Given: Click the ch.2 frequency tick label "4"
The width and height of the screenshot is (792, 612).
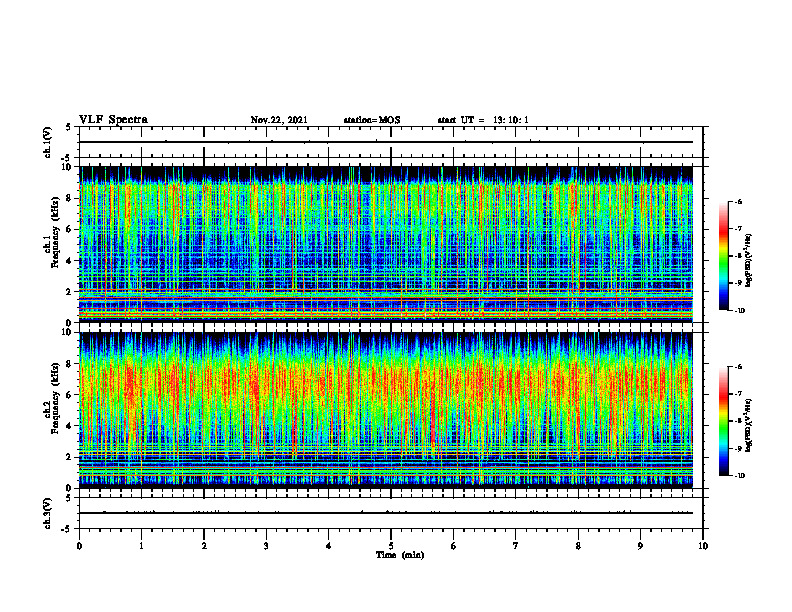Looking at the screenshot, I should coord(70,426).
